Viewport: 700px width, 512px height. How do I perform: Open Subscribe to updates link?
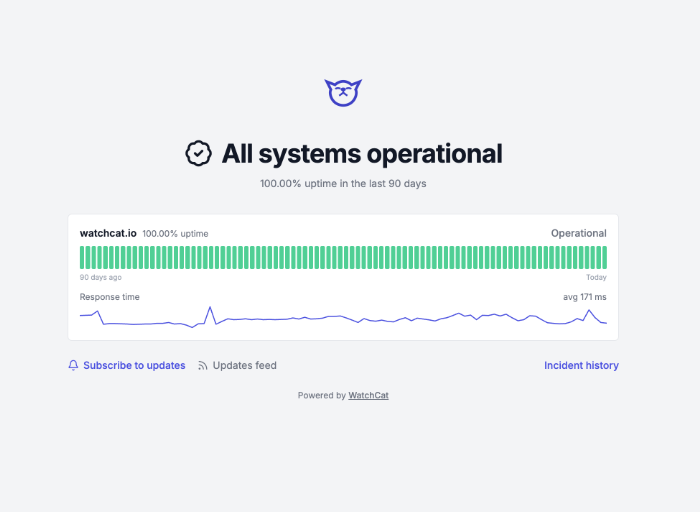pos(134,366)
